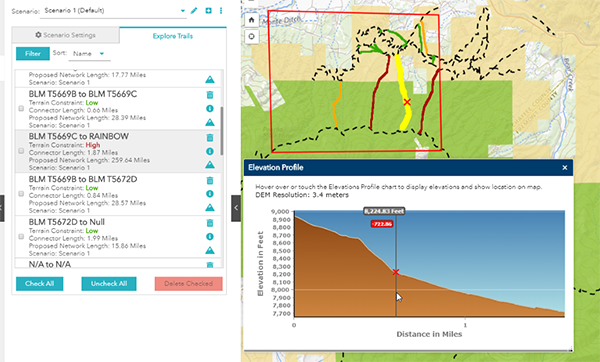
Task: Click the red X marker on elevation chart
Action: [396, 272]
